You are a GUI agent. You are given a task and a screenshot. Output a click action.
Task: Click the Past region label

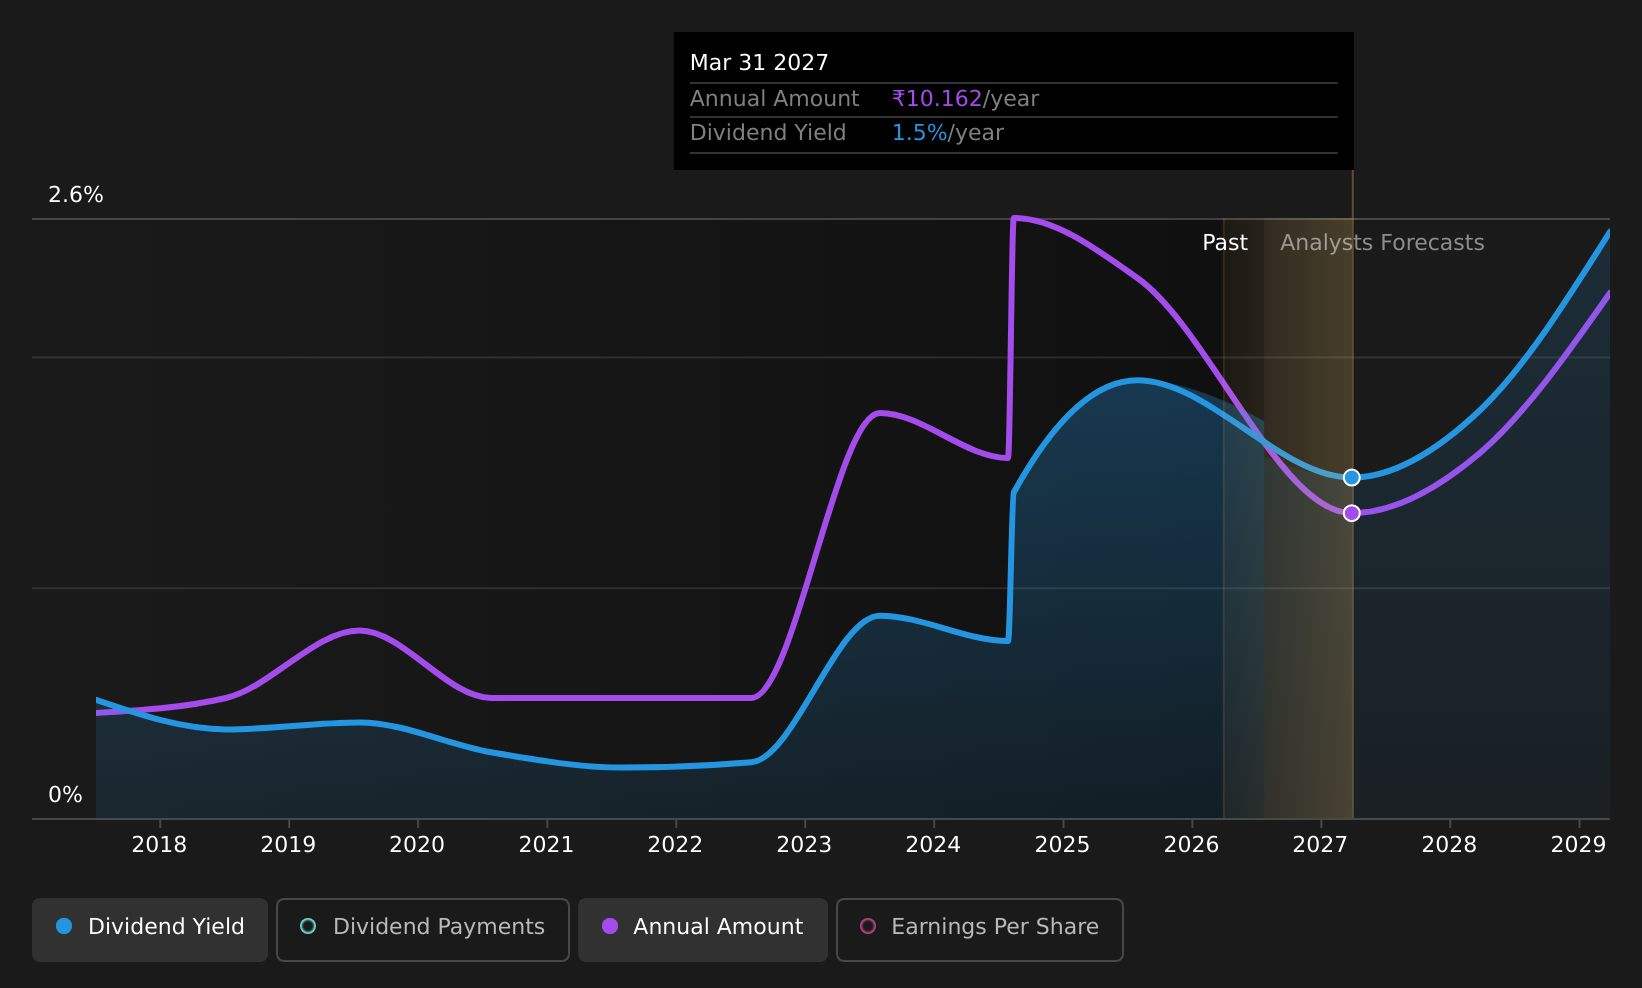point(1225,243)
